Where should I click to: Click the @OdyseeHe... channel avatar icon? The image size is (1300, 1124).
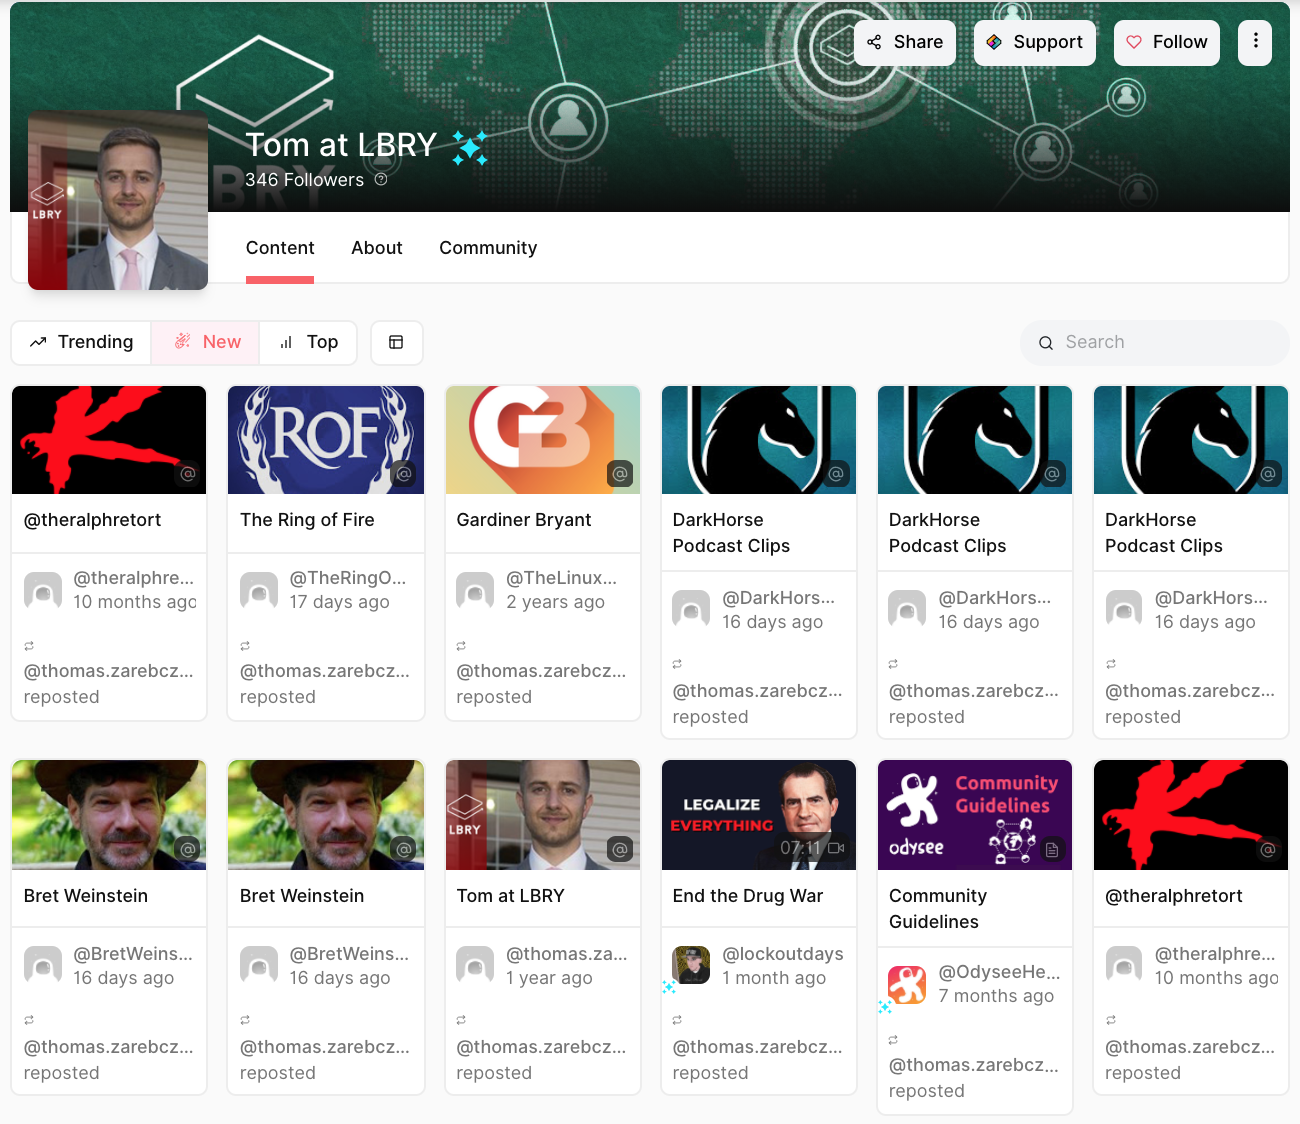point(907,985)
